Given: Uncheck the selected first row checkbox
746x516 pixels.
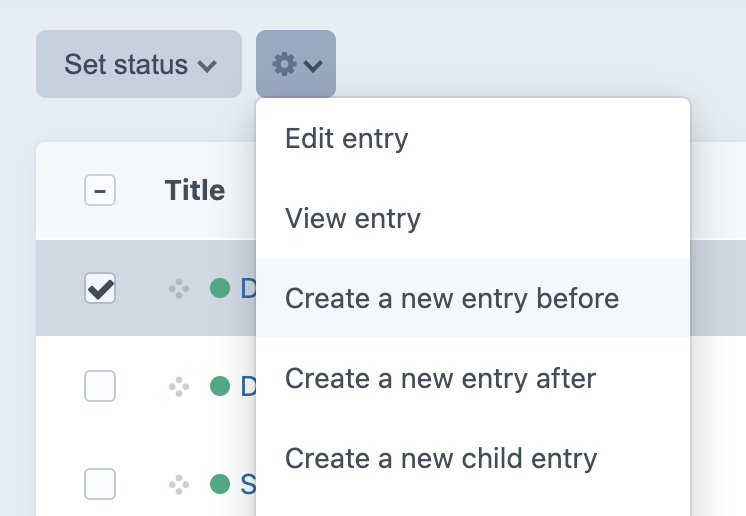Looking at the screenshot, I should [100, 289].
